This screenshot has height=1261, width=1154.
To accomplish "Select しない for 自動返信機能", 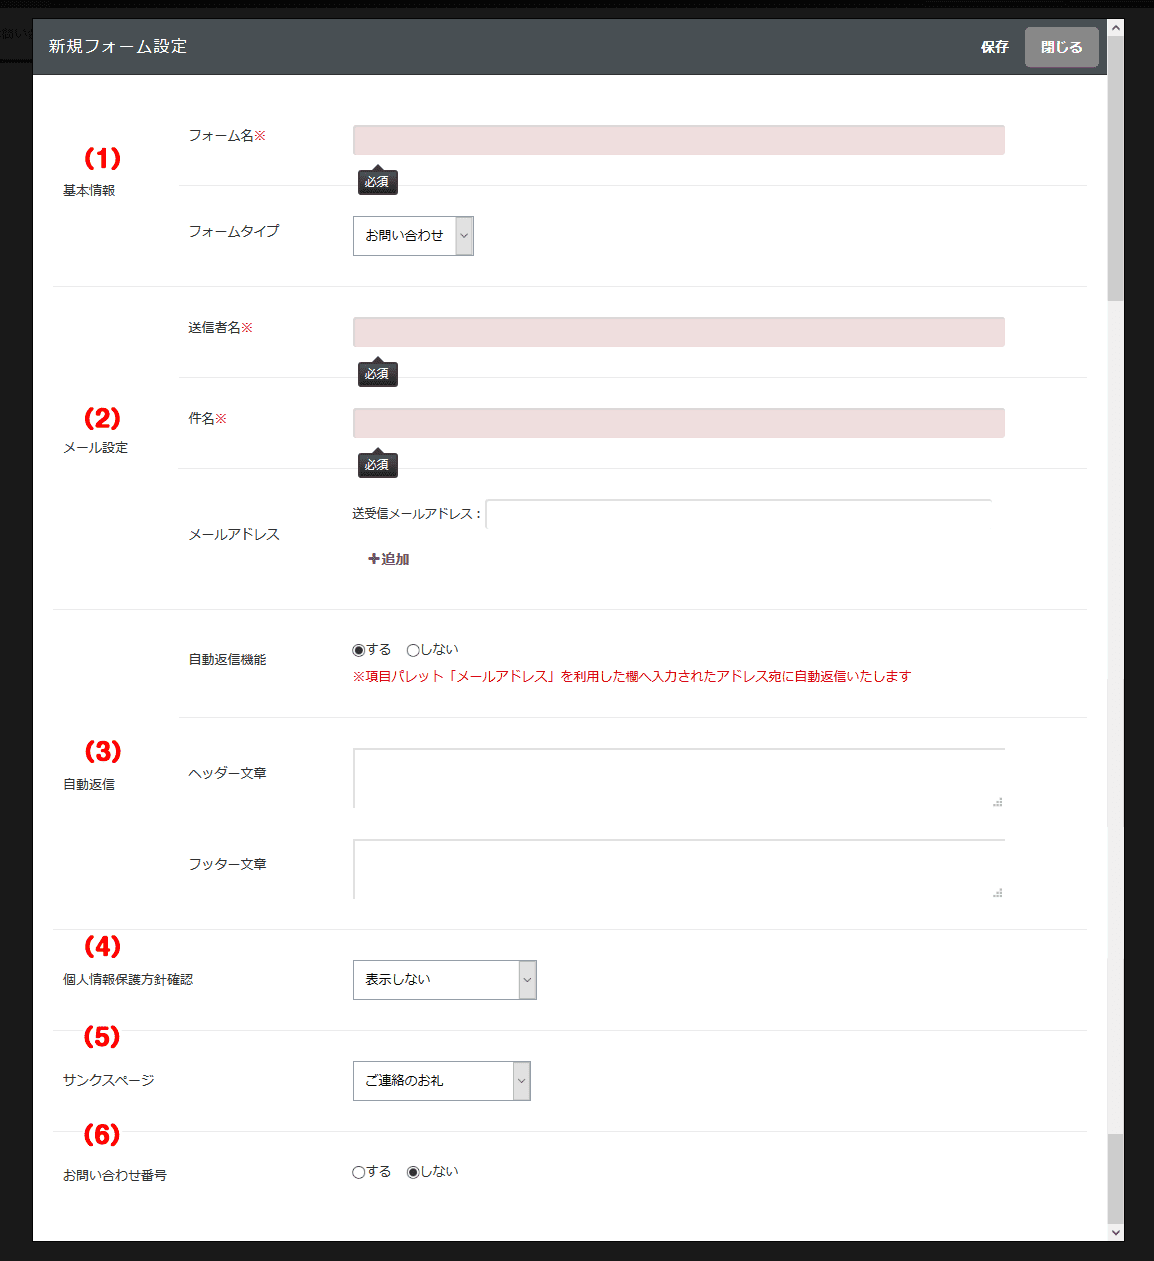I will pyautogui.click(x=413, y=650).
